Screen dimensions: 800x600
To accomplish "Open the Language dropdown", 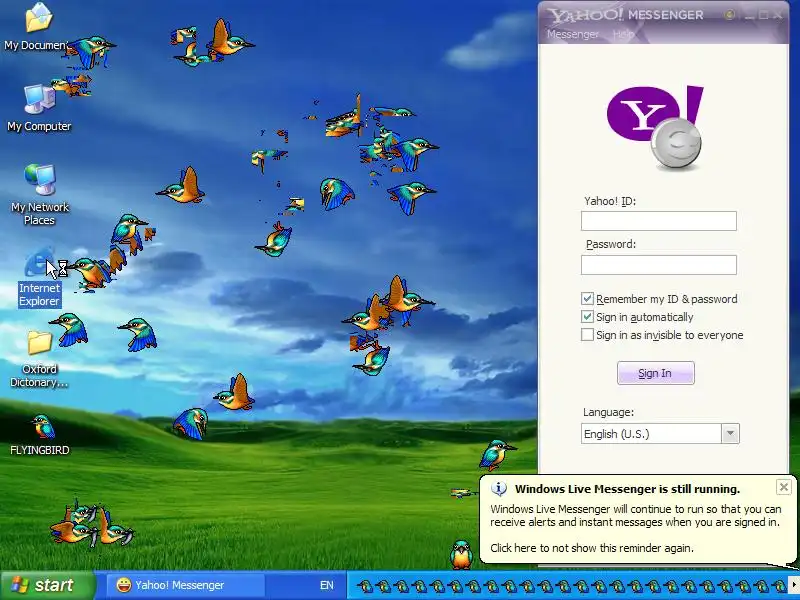I will pos(730,434).
